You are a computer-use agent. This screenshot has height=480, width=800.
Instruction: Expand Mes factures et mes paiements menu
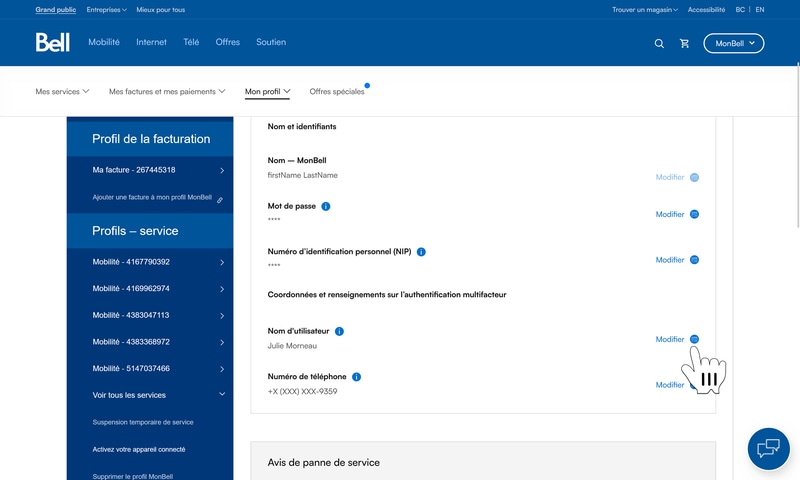point(167,92)
